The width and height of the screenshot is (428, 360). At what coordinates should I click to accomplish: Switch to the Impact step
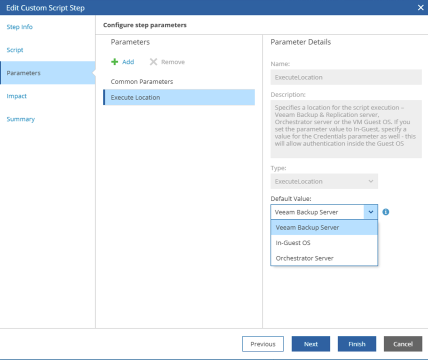(x=17, y=96)
